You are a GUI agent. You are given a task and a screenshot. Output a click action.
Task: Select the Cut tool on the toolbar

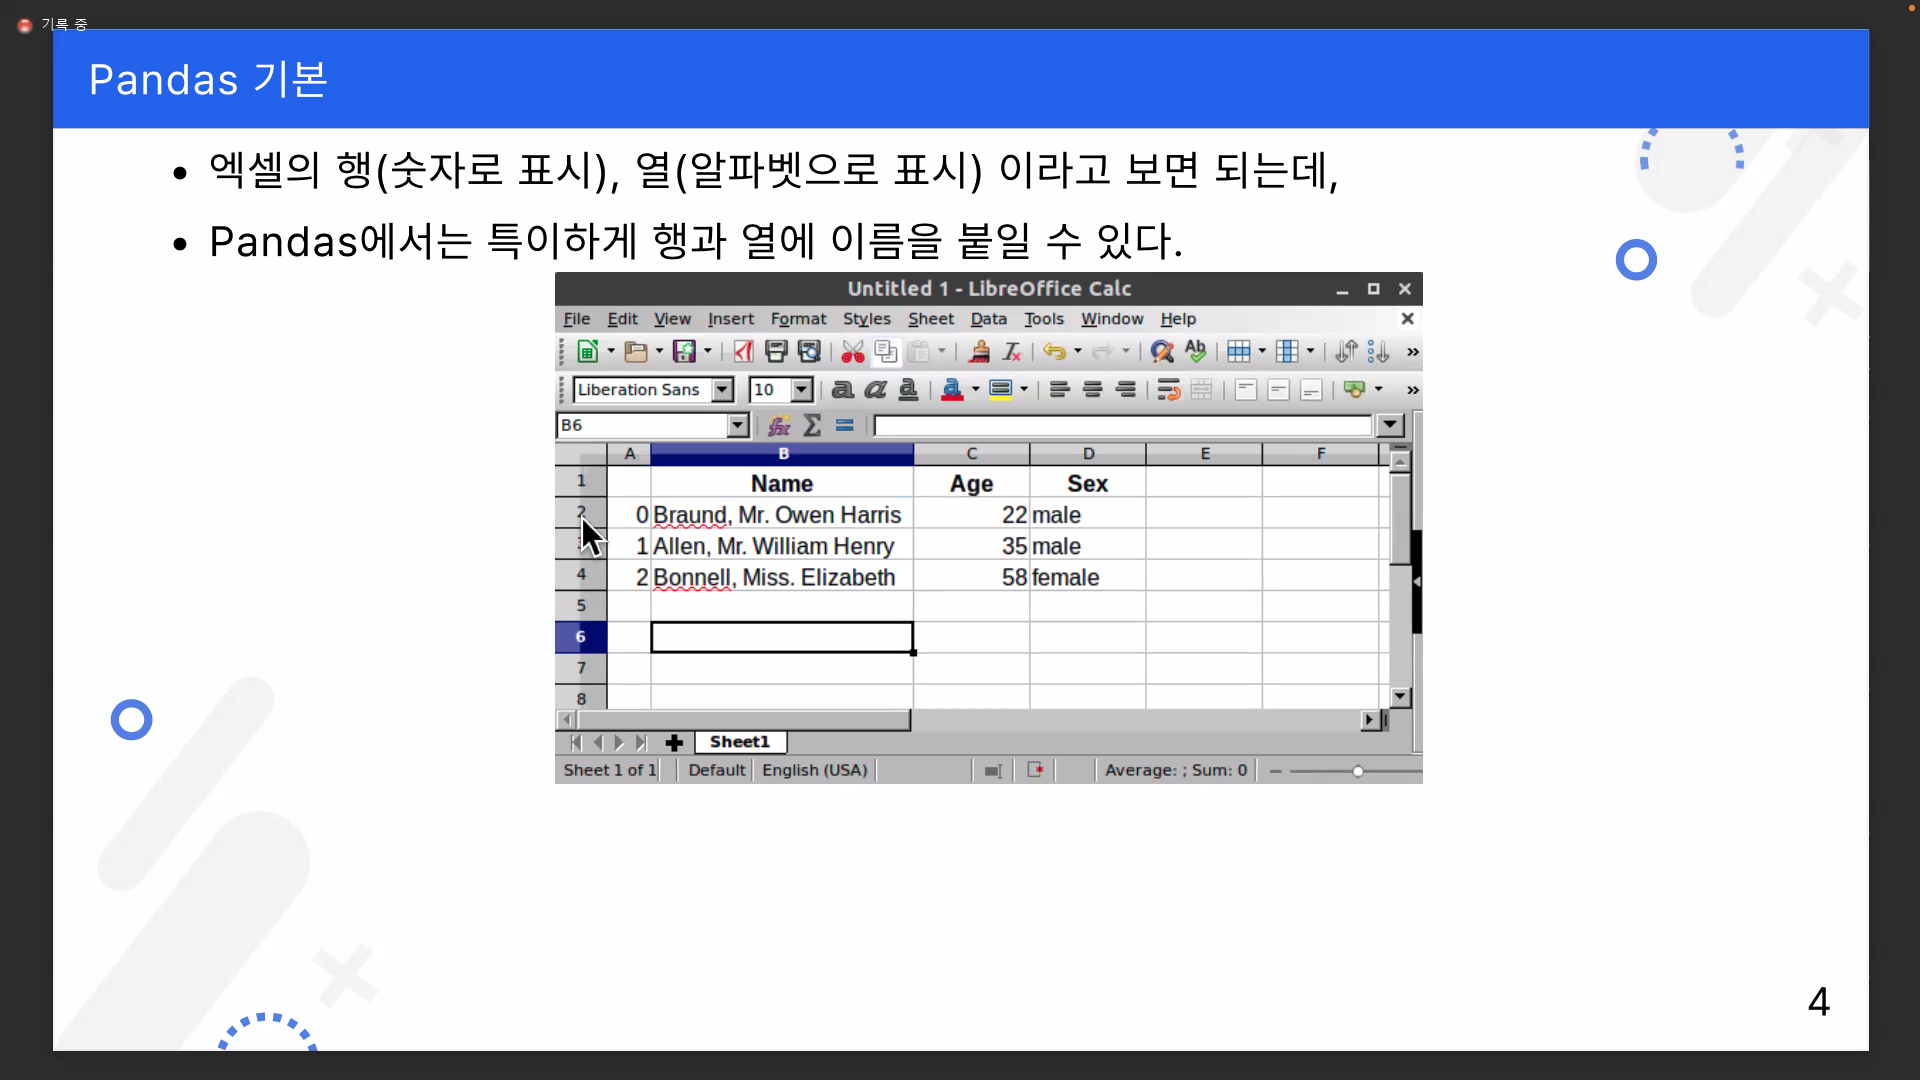851,351
